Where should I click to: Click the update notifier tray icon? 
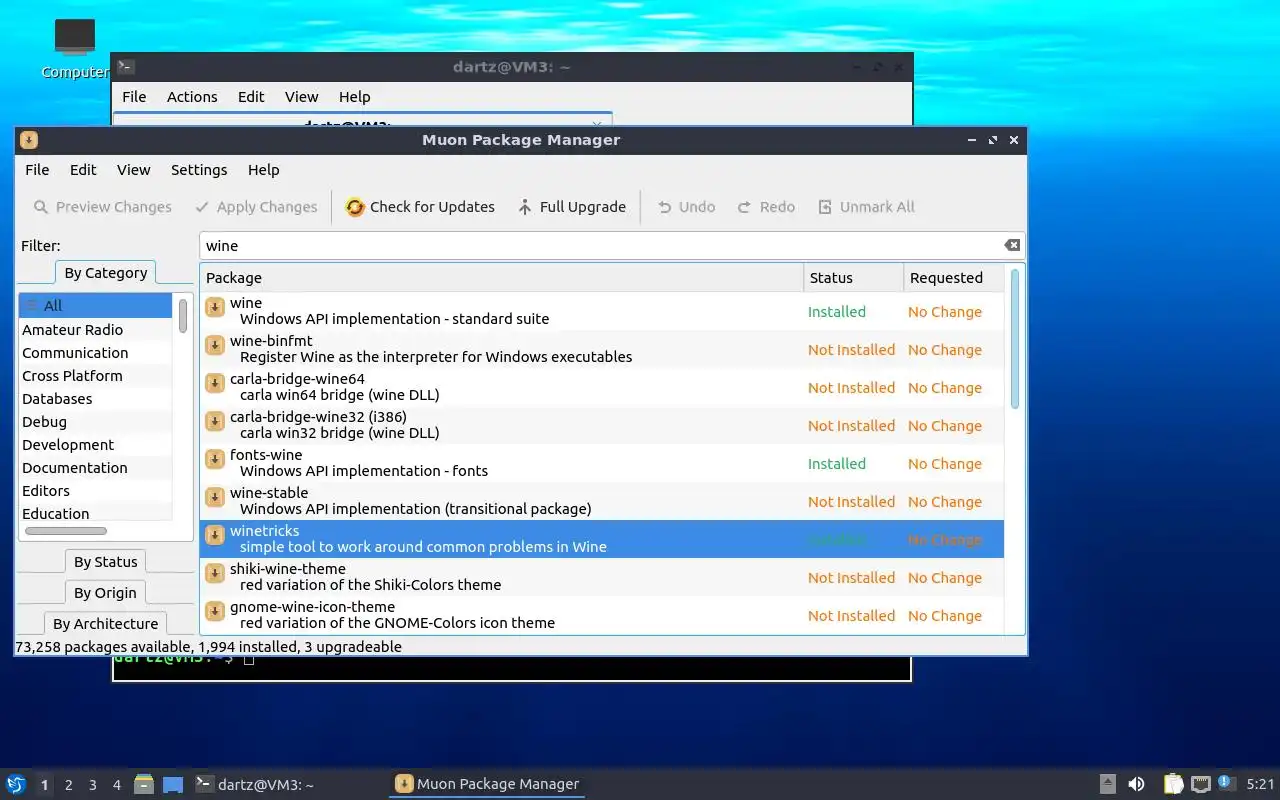[x=1224, y=782]
